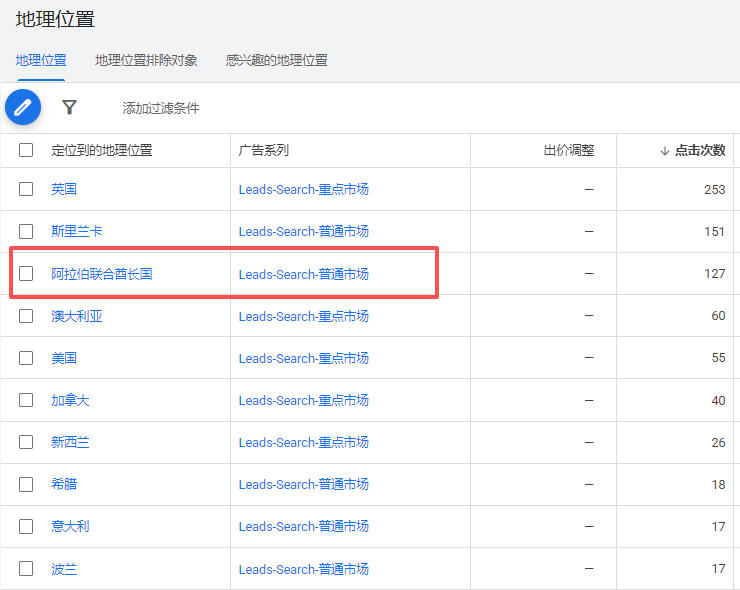Click the bid adjustment dash for 希腊
The height and width of the screenshot is (590, 740).
click(589, 484)
